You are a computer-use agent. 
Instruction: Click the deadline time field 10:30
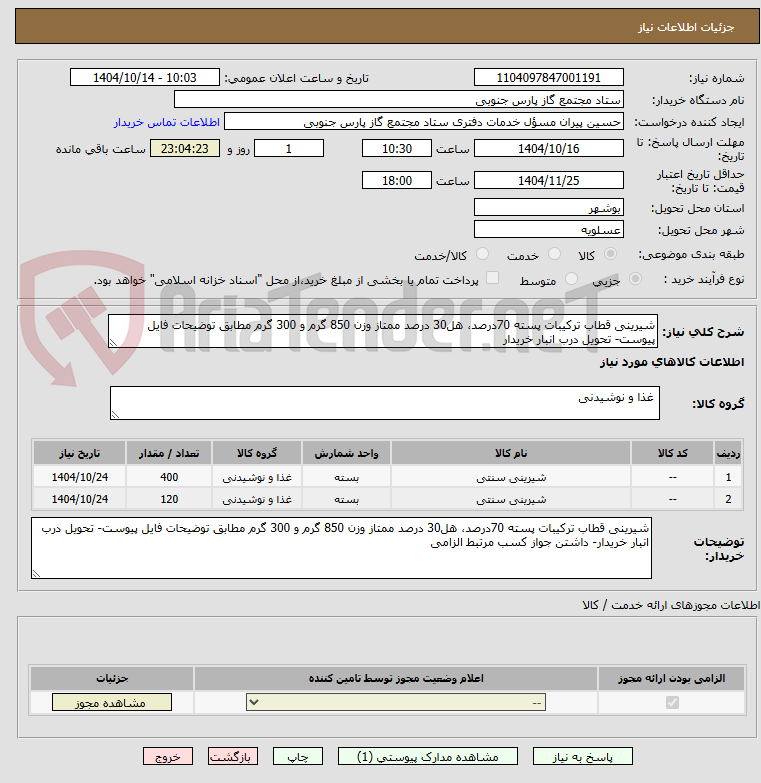pyautogui.click(x=396, y=148)
